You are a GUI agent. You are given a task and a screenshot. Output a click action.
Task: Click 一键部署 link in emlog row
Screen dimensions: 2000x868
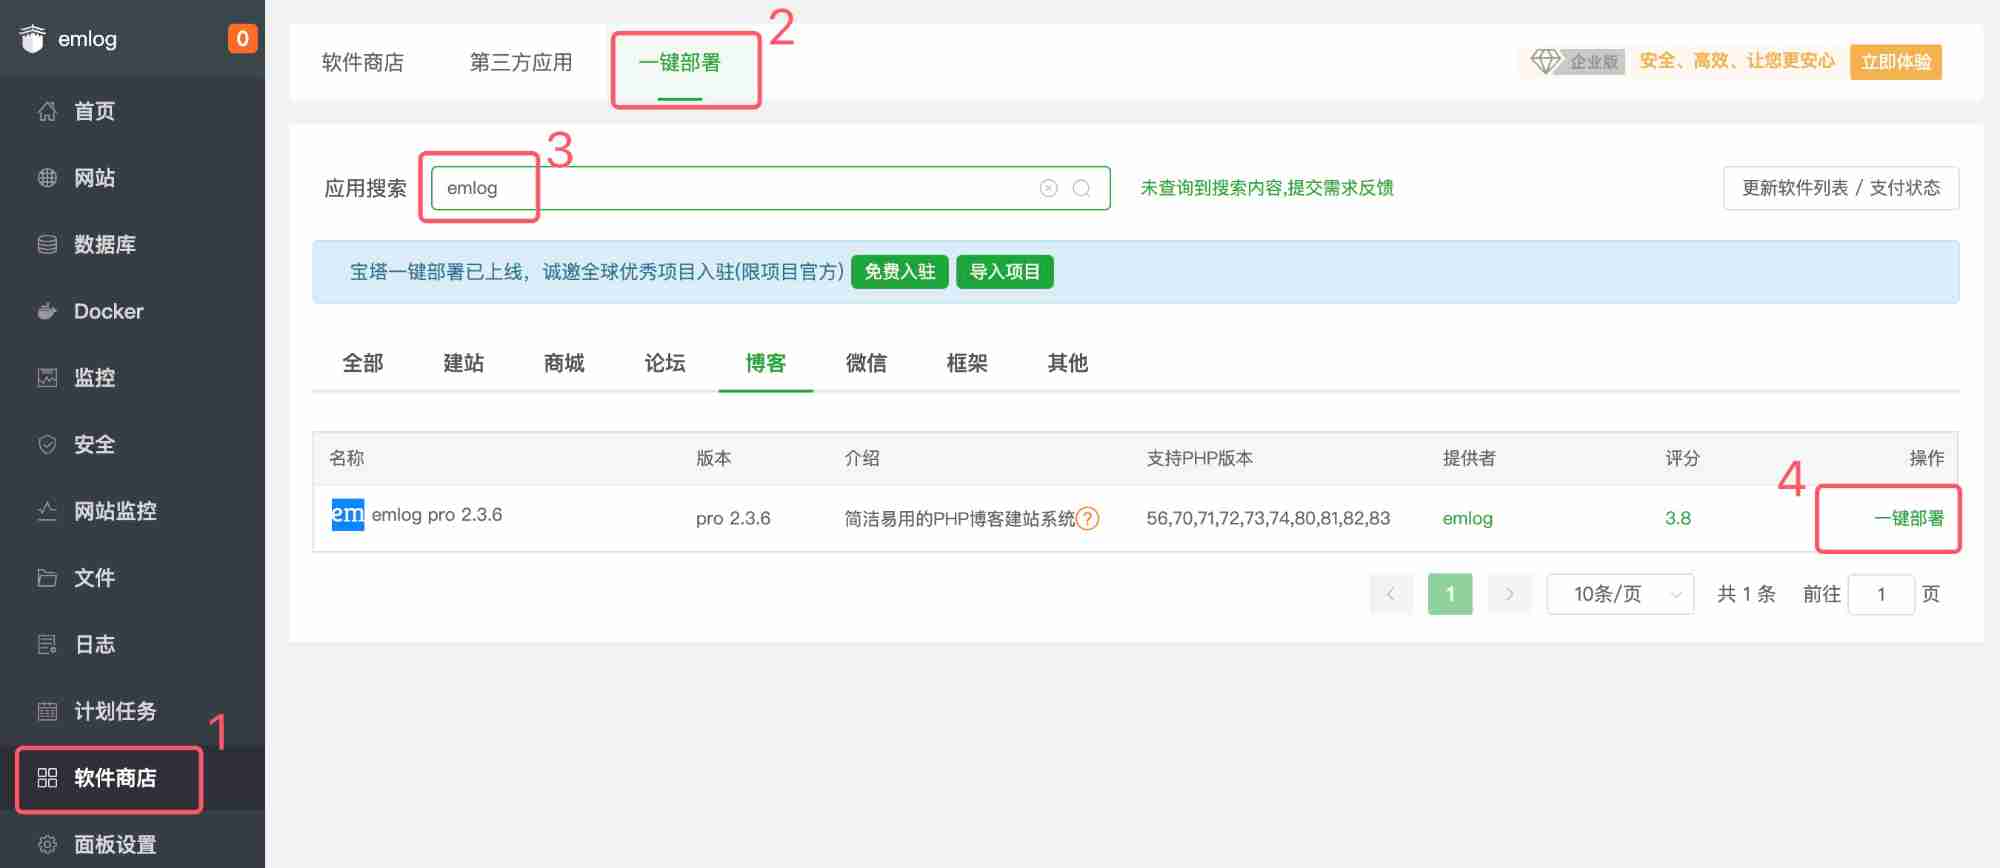[1908, 518]
